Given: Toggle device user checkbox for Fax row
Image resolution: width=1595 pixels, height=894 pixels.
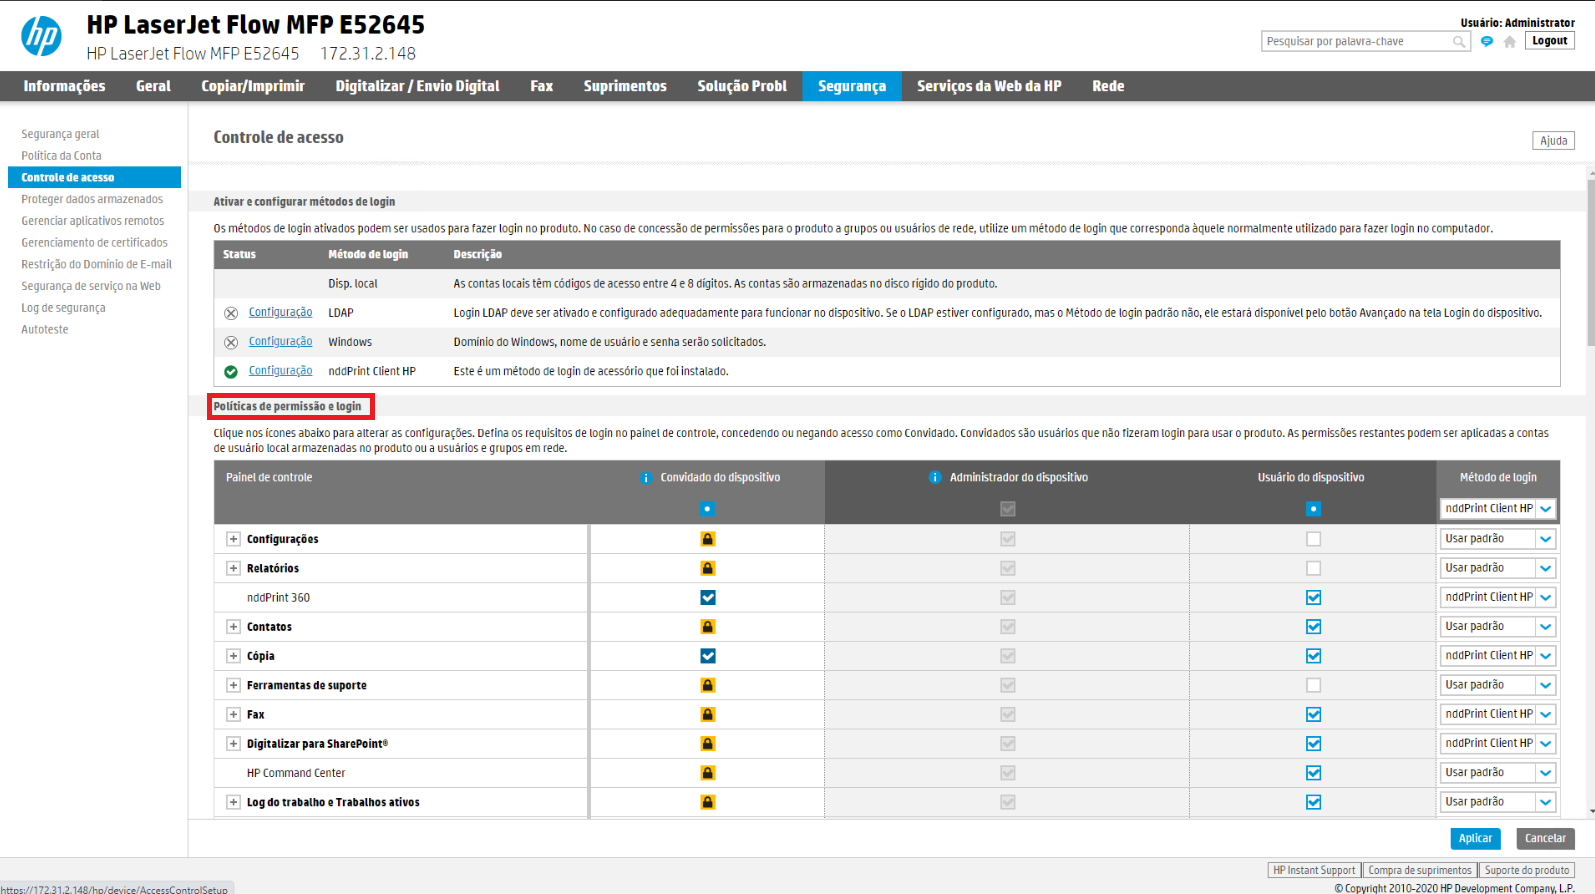Looking at the screenshot, I should tap(1313, 715).
